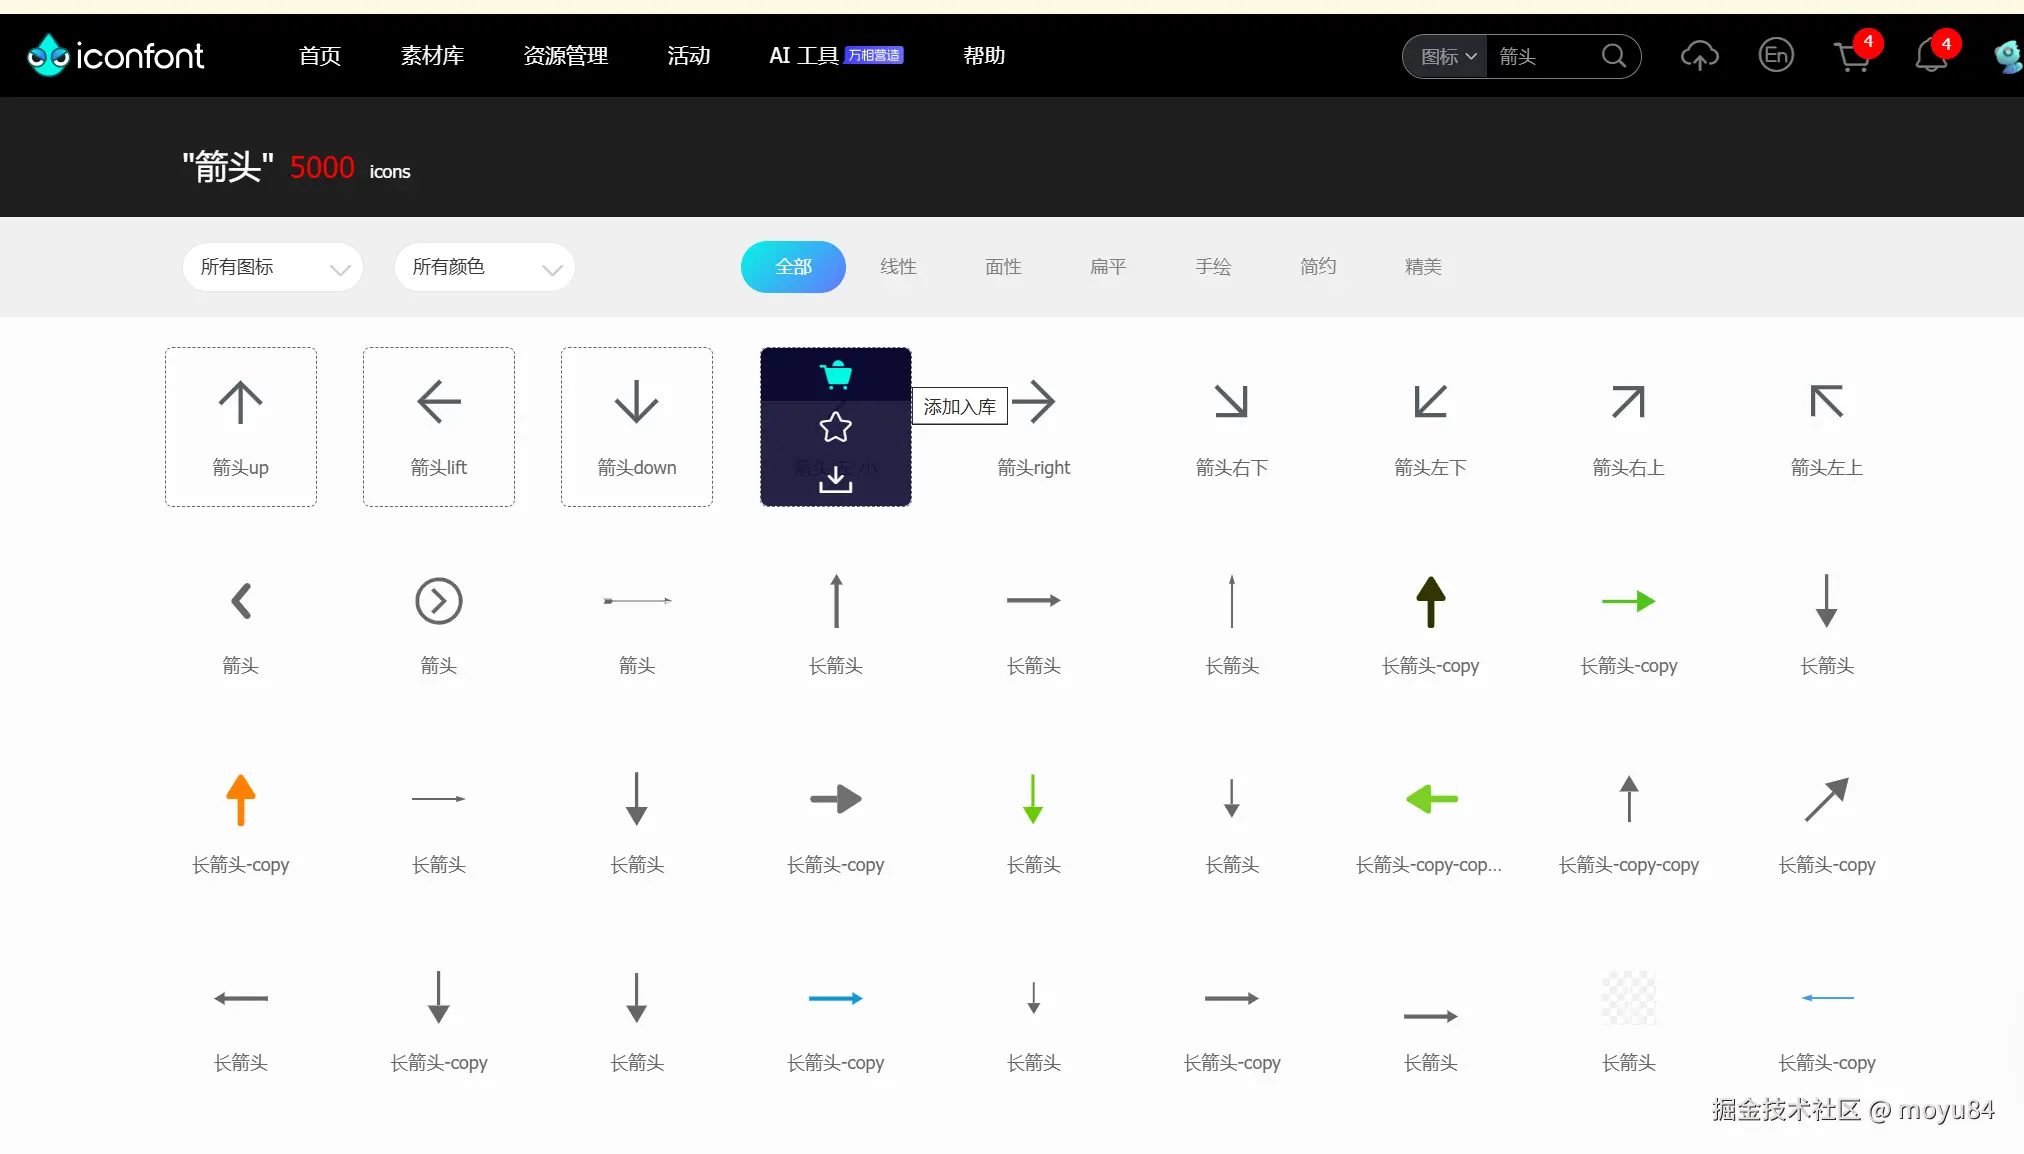Expand the 所有图标 dropdown

click(272, 267)
